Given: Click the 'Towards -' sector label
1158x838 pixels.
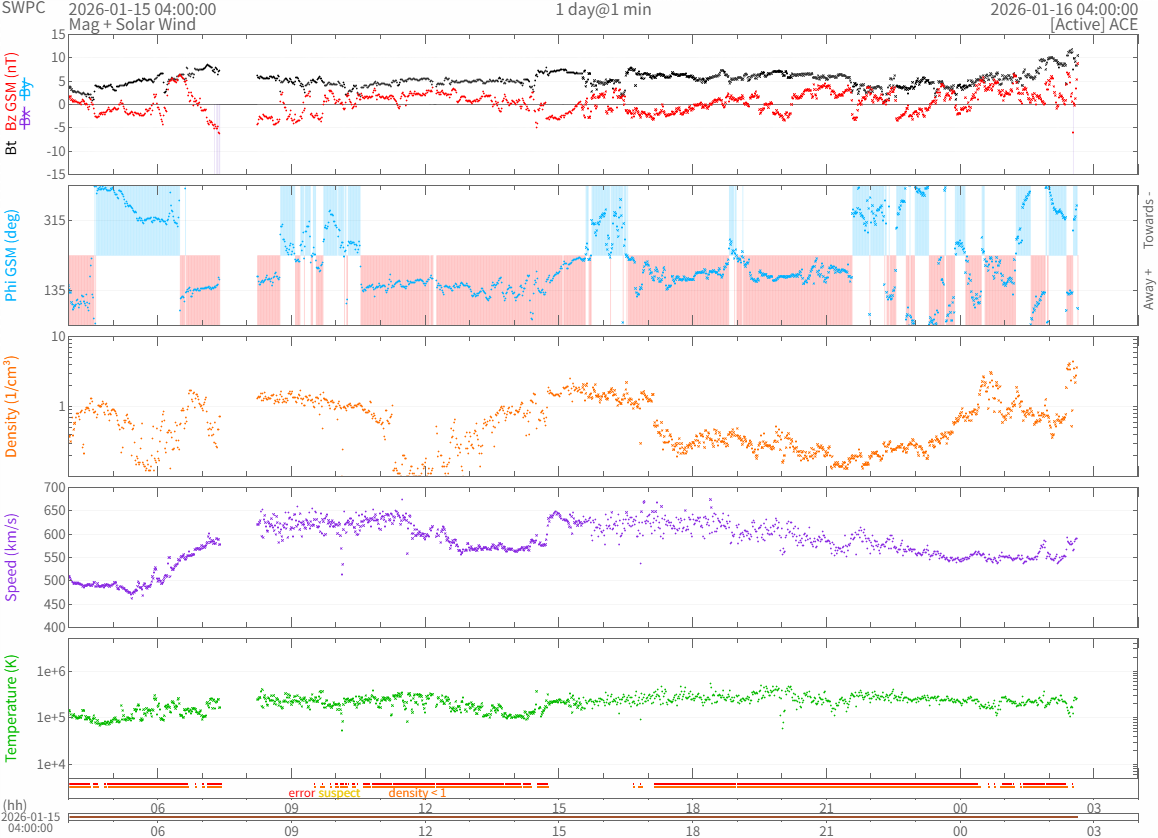Looking at the screenshot, I should coord(1148,220).
